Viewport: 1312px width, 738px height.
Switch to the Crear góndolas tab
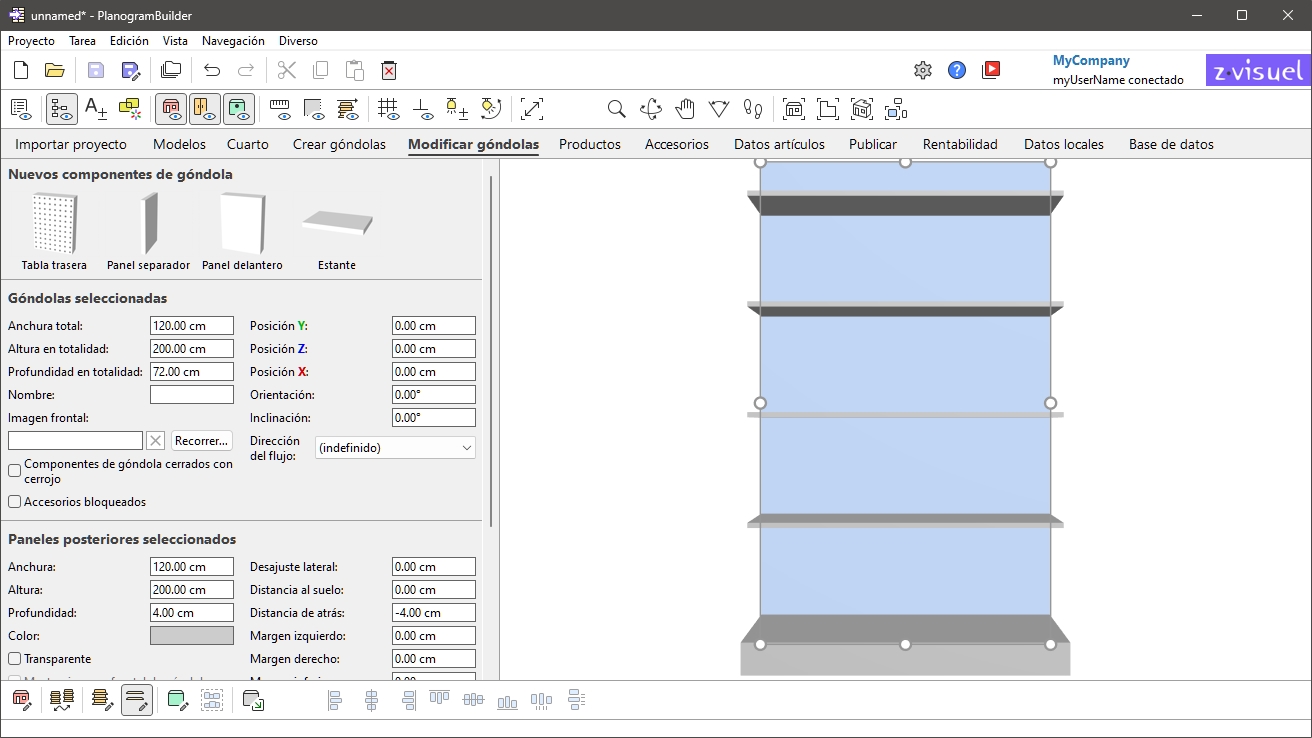[x=339, y=144]
